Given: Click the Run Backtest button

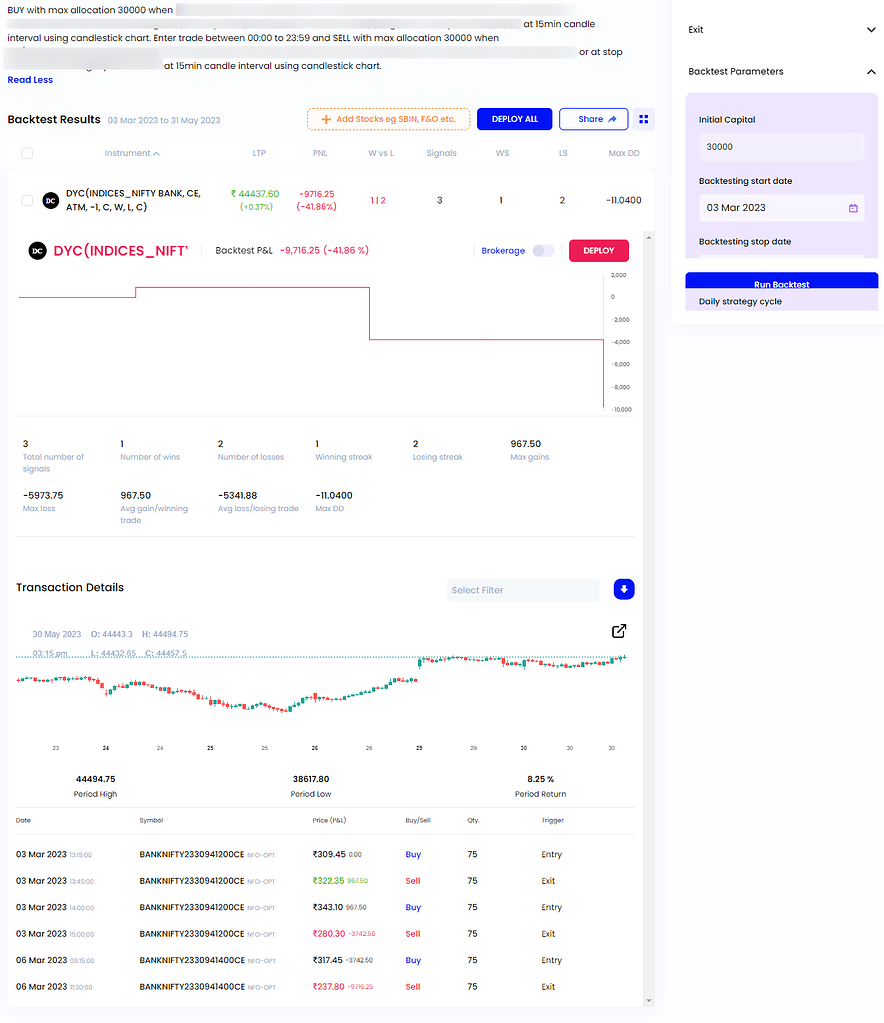Looking at the screenshot, I should [780, 284].
